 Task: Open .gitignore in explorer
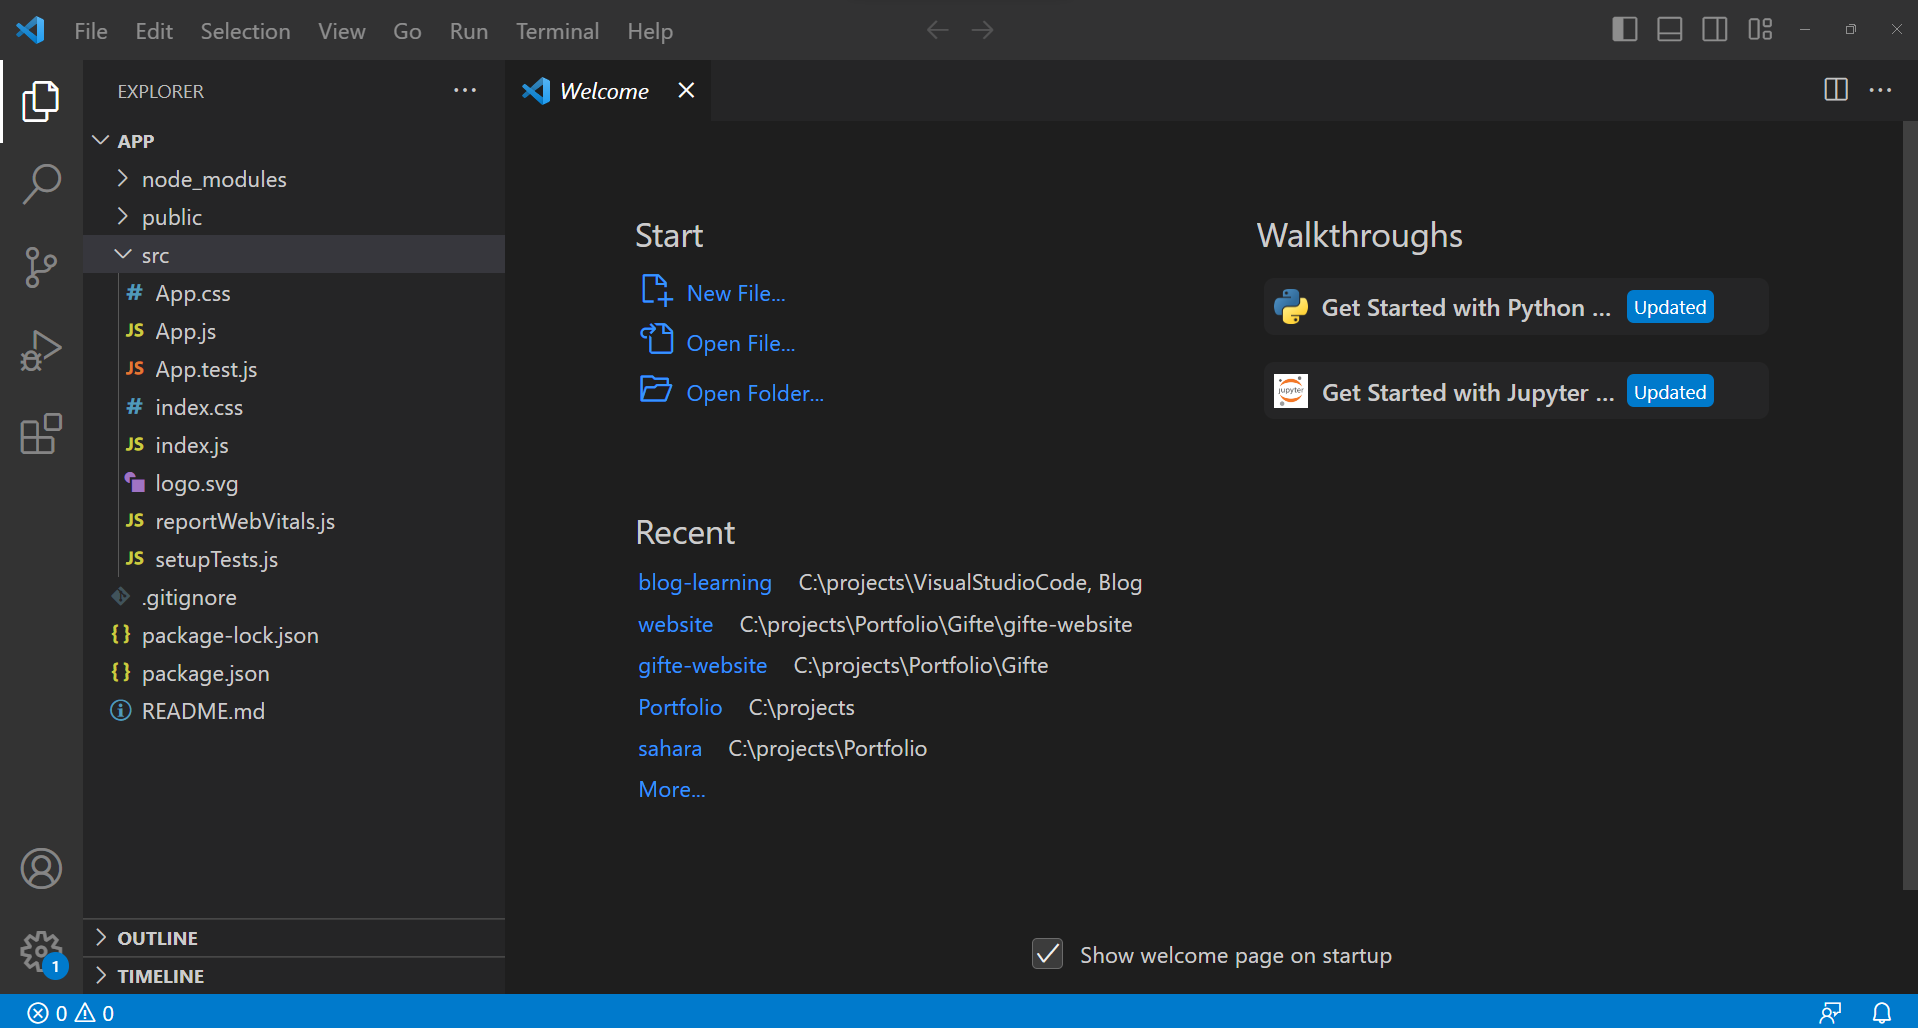pyautogui.click(x=294, y=597)
